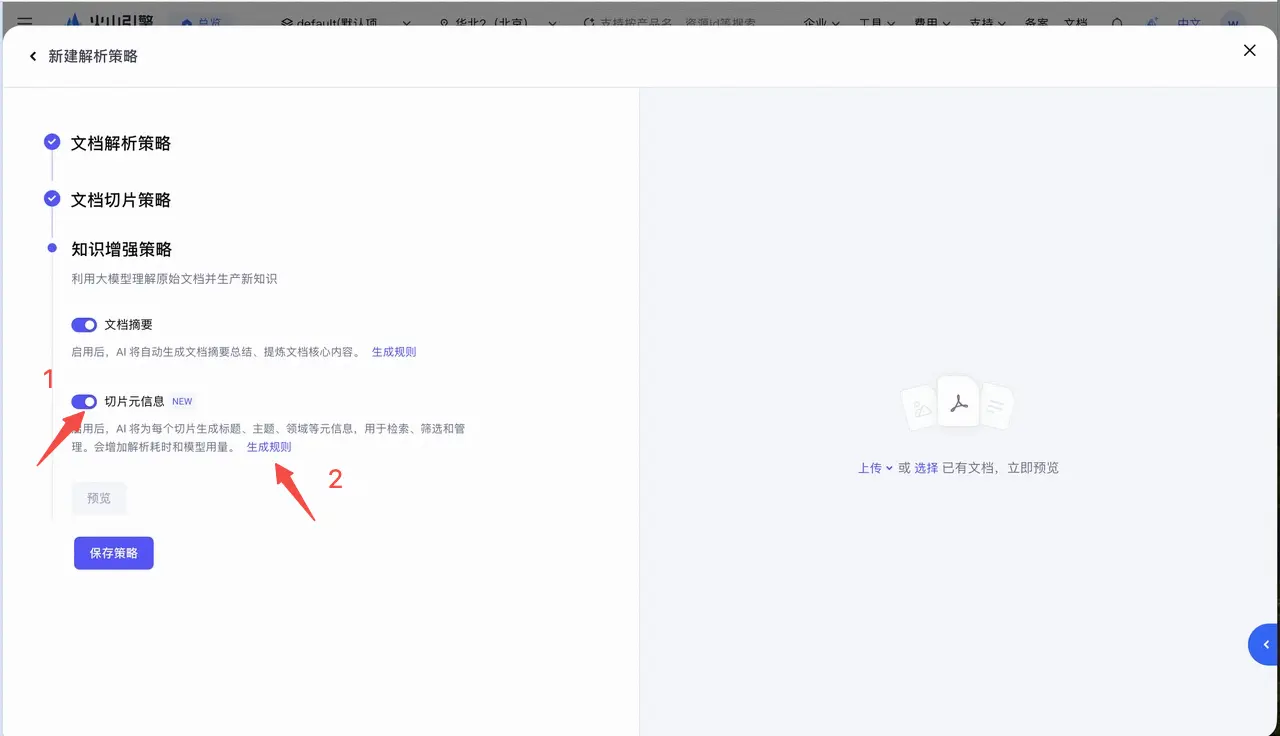Screen dimensions: 1280x736
Task: Turn off the 切片元信息 switch
Action: 84,402
